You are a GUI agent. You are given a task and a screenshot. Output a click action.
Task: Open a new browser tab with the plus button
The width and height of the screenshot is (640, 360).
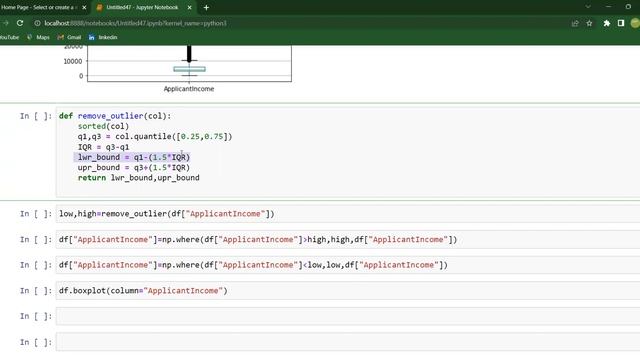[206, 7]
